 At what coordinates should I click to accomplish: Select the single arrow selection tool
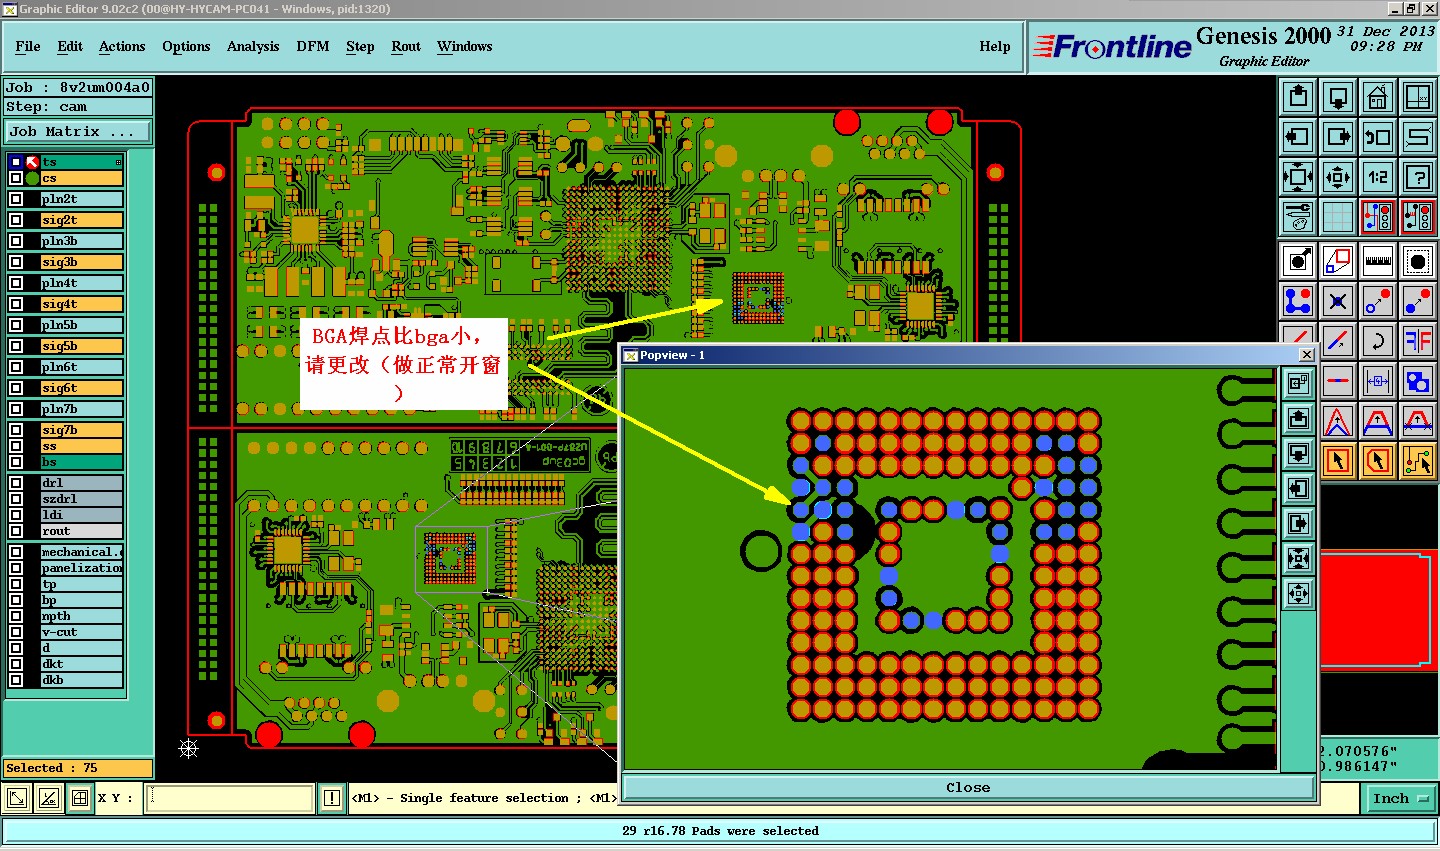tap(1338, 461)
